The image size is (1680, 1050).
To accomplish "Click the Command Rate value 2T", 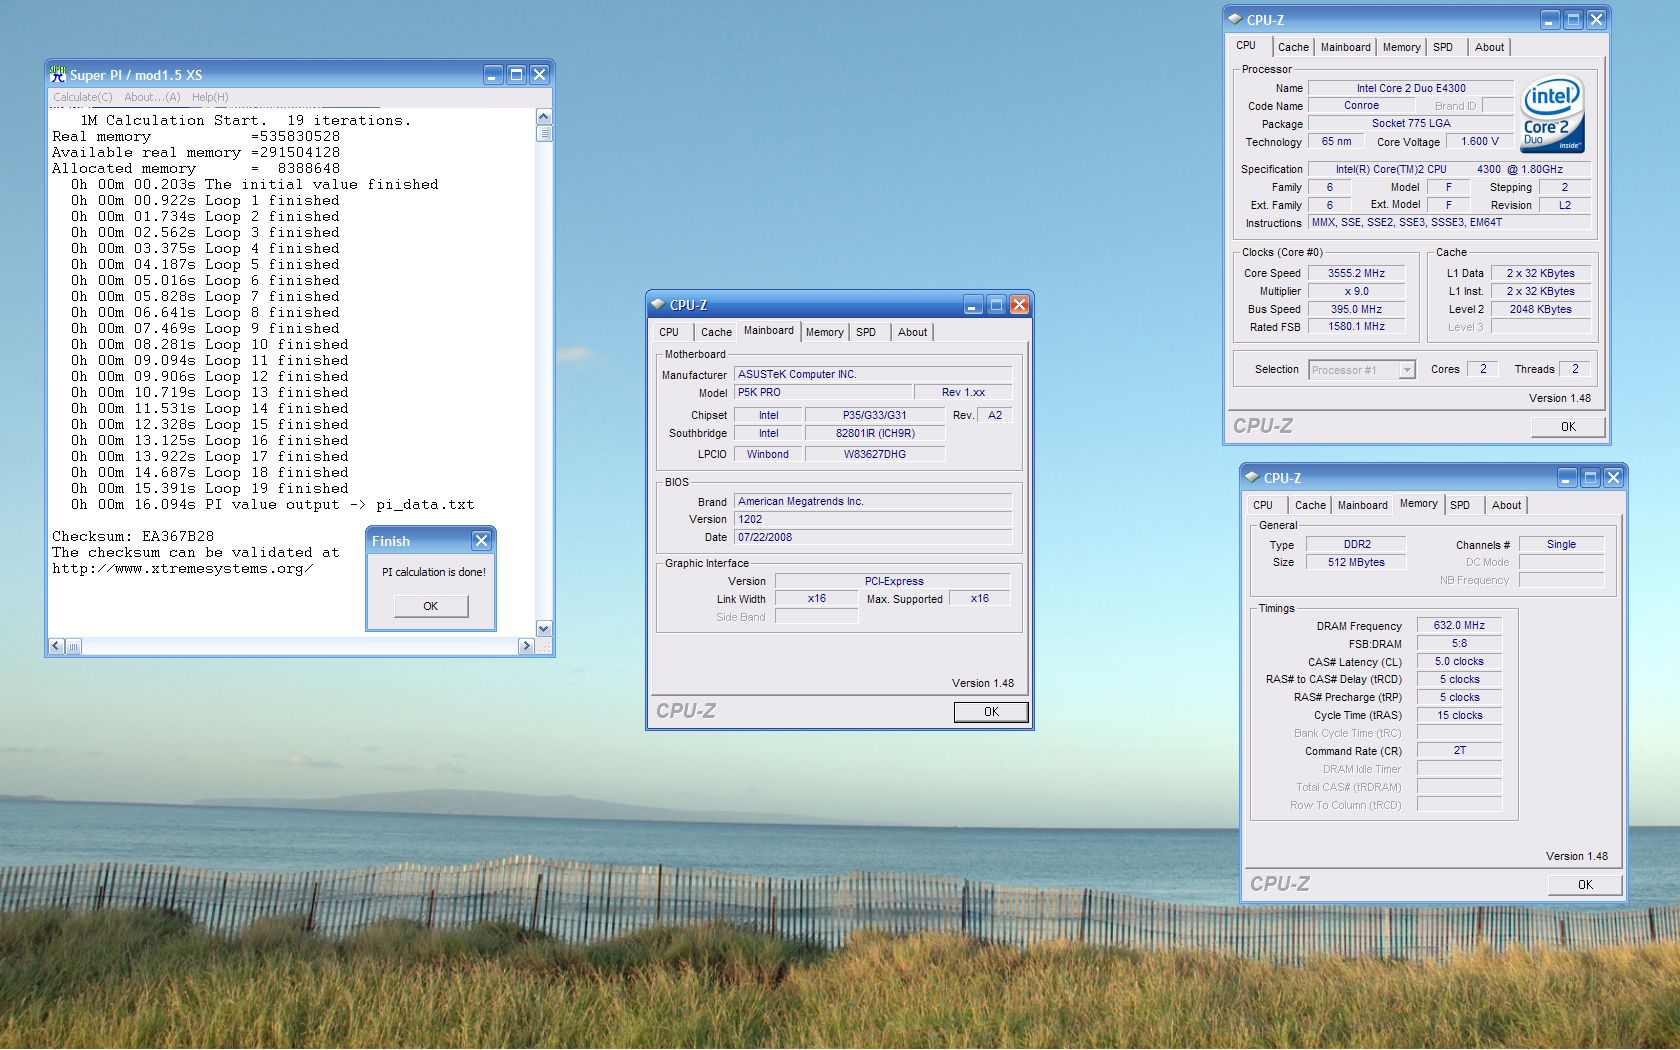I will click(1459, 750).
